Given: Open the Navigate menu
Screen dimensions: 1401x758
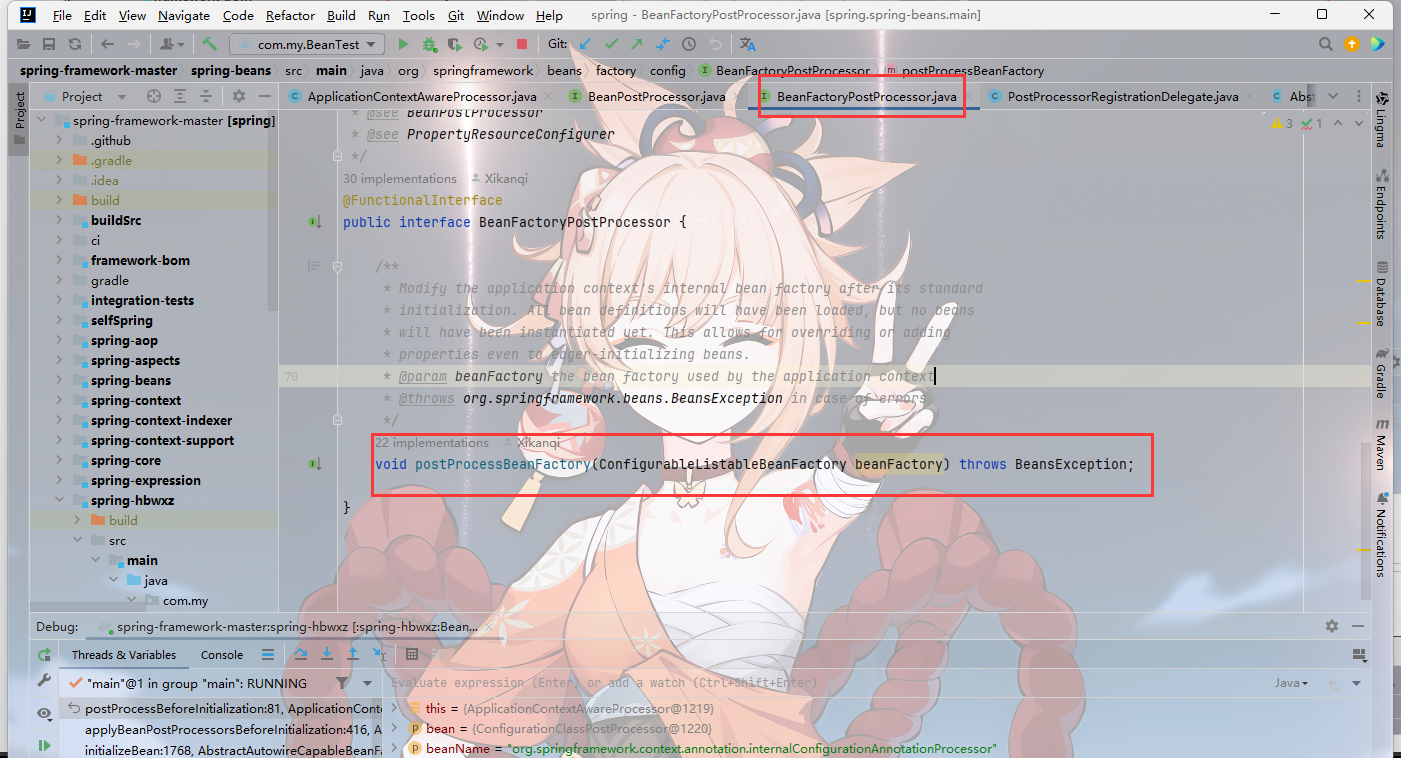Looking at the screenshot, I should (183, 16).
